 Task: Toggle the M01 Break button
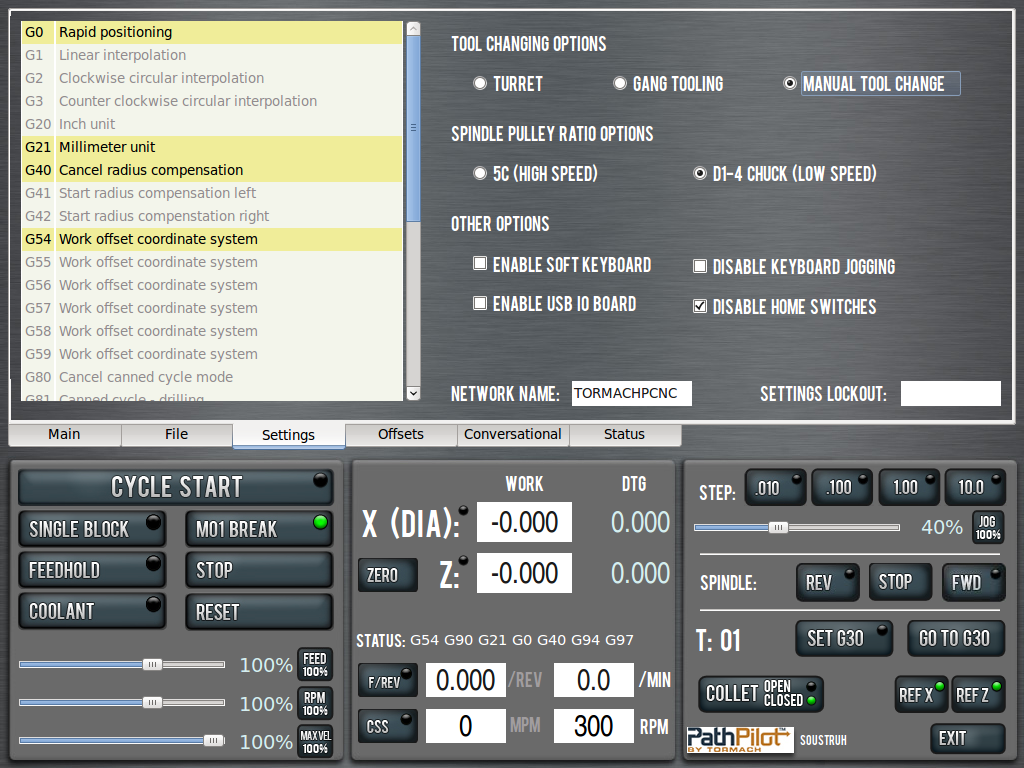(258, 529)
